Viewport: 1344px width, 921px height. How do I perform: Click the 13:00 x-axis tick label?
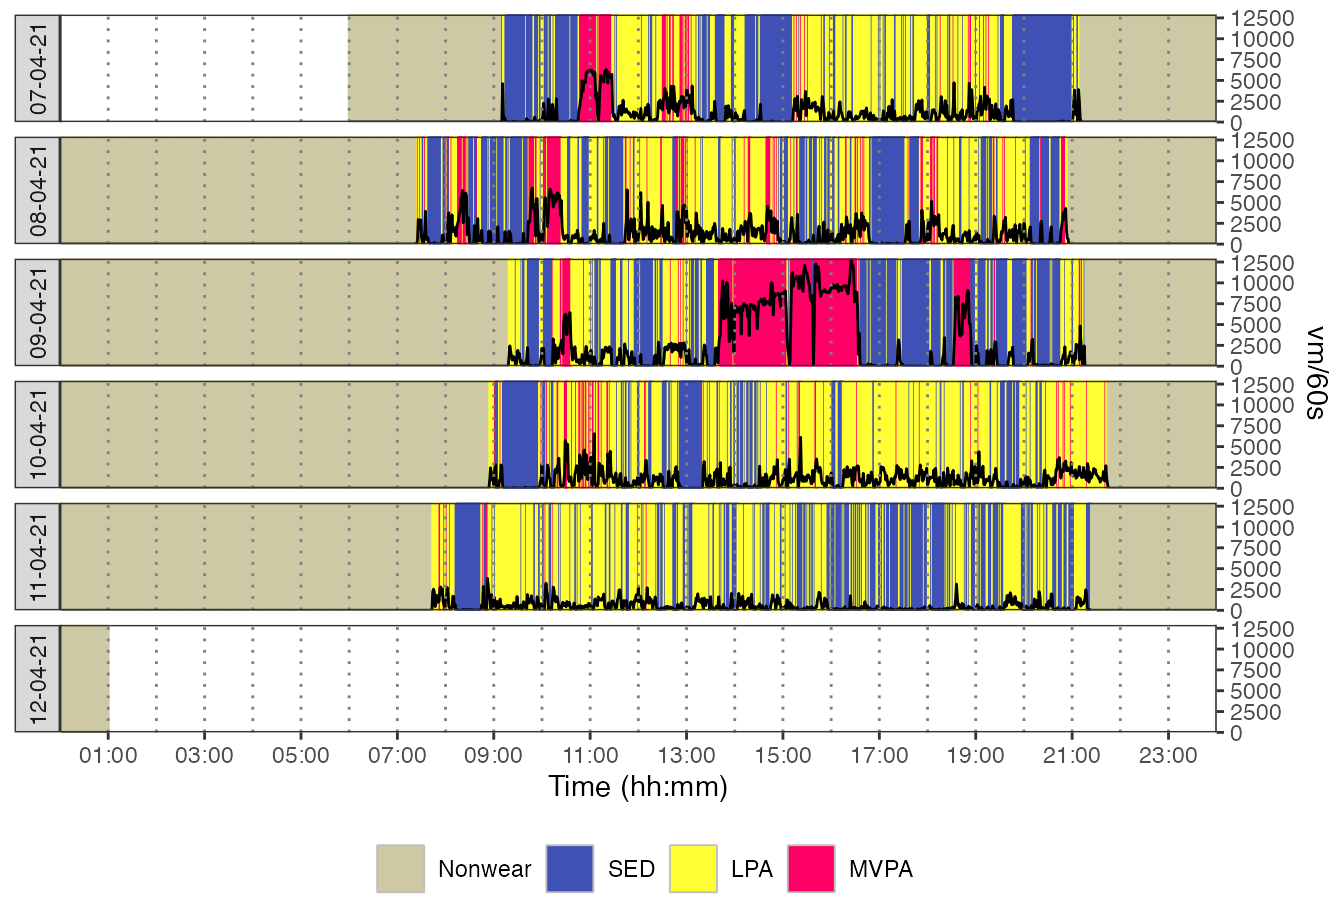[x=686, y=755]
